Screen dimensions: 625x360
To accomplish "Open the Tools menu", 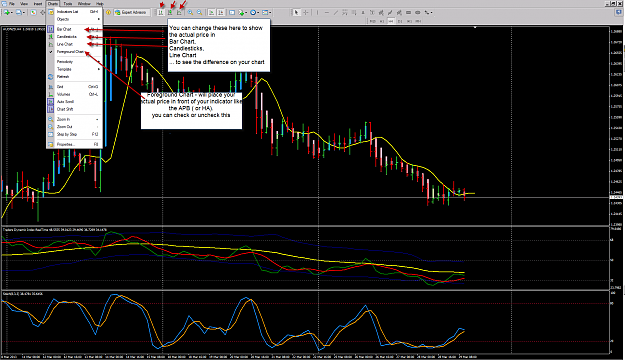I will point(68,4).
